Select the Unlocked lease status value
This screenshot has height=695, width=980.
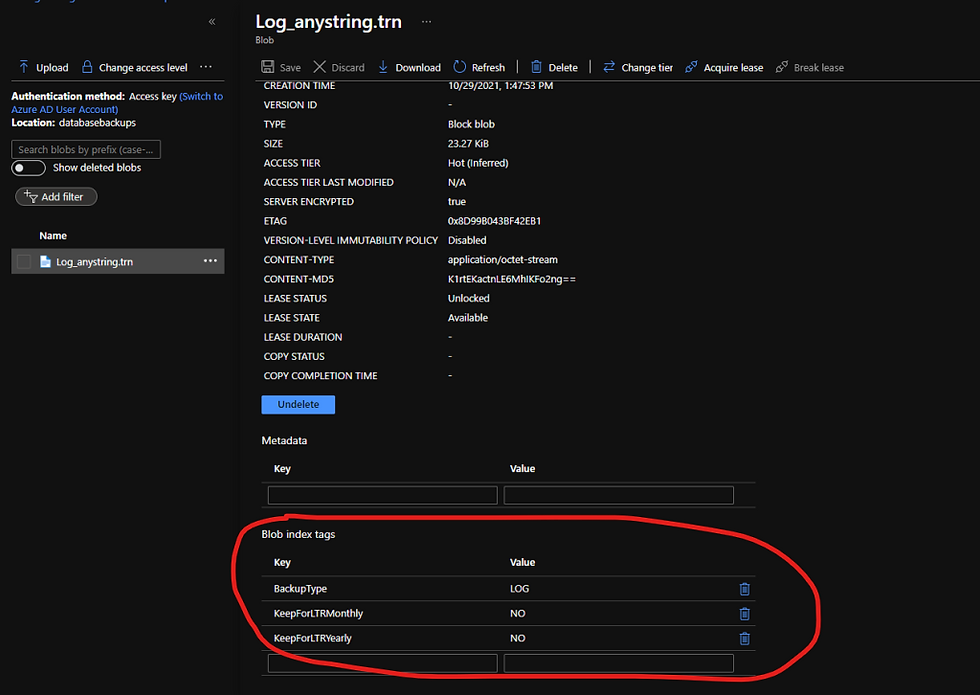coord(469,299)
